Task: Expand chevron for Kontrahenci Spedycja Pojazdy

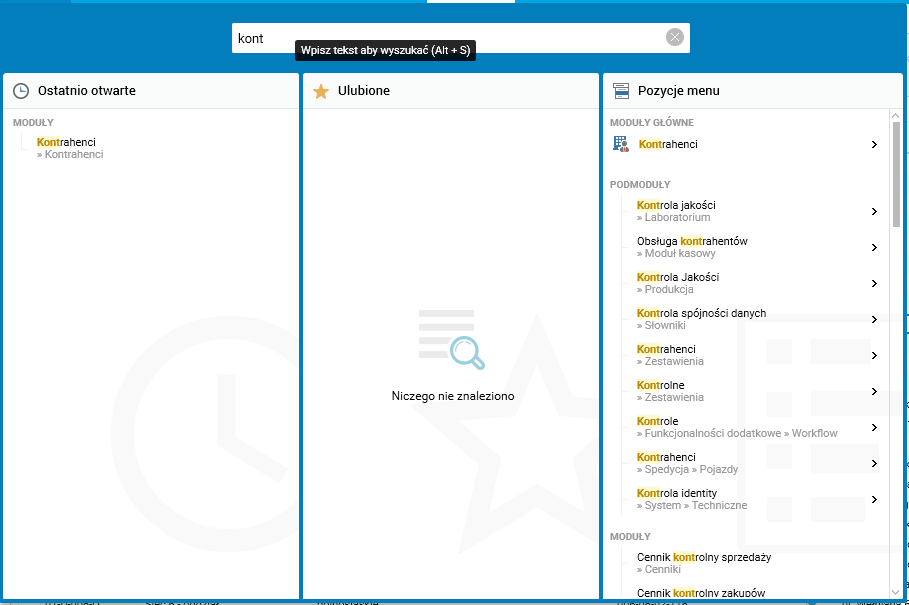Action: click(x=874, y=463)
